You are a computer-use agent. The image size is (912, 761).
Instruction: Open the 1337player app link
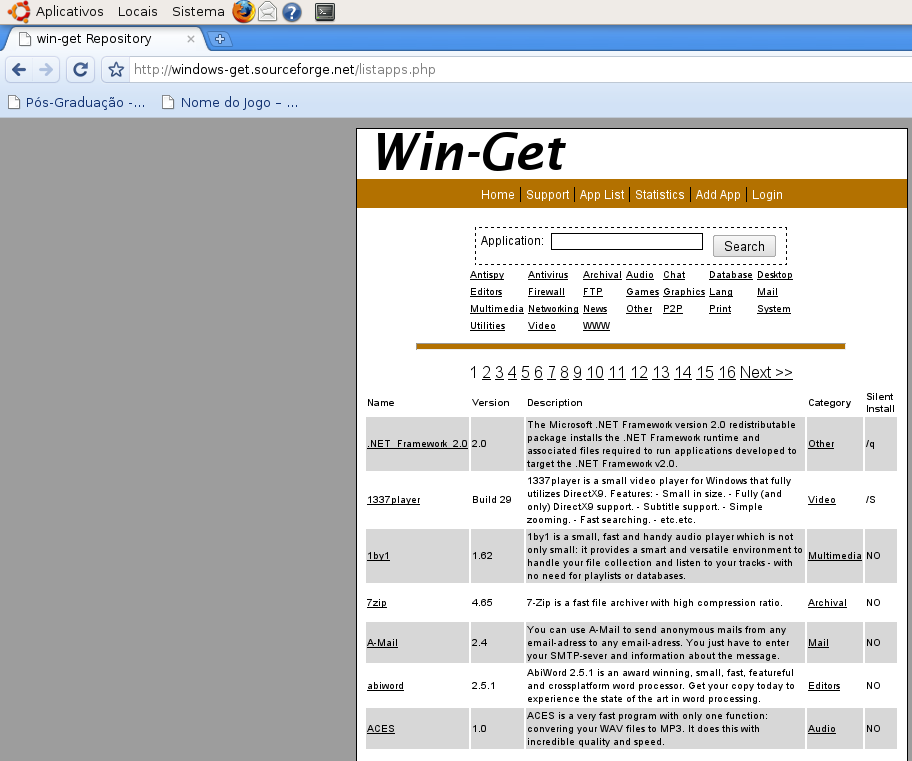pyautogui.click(x=393, y=500)
